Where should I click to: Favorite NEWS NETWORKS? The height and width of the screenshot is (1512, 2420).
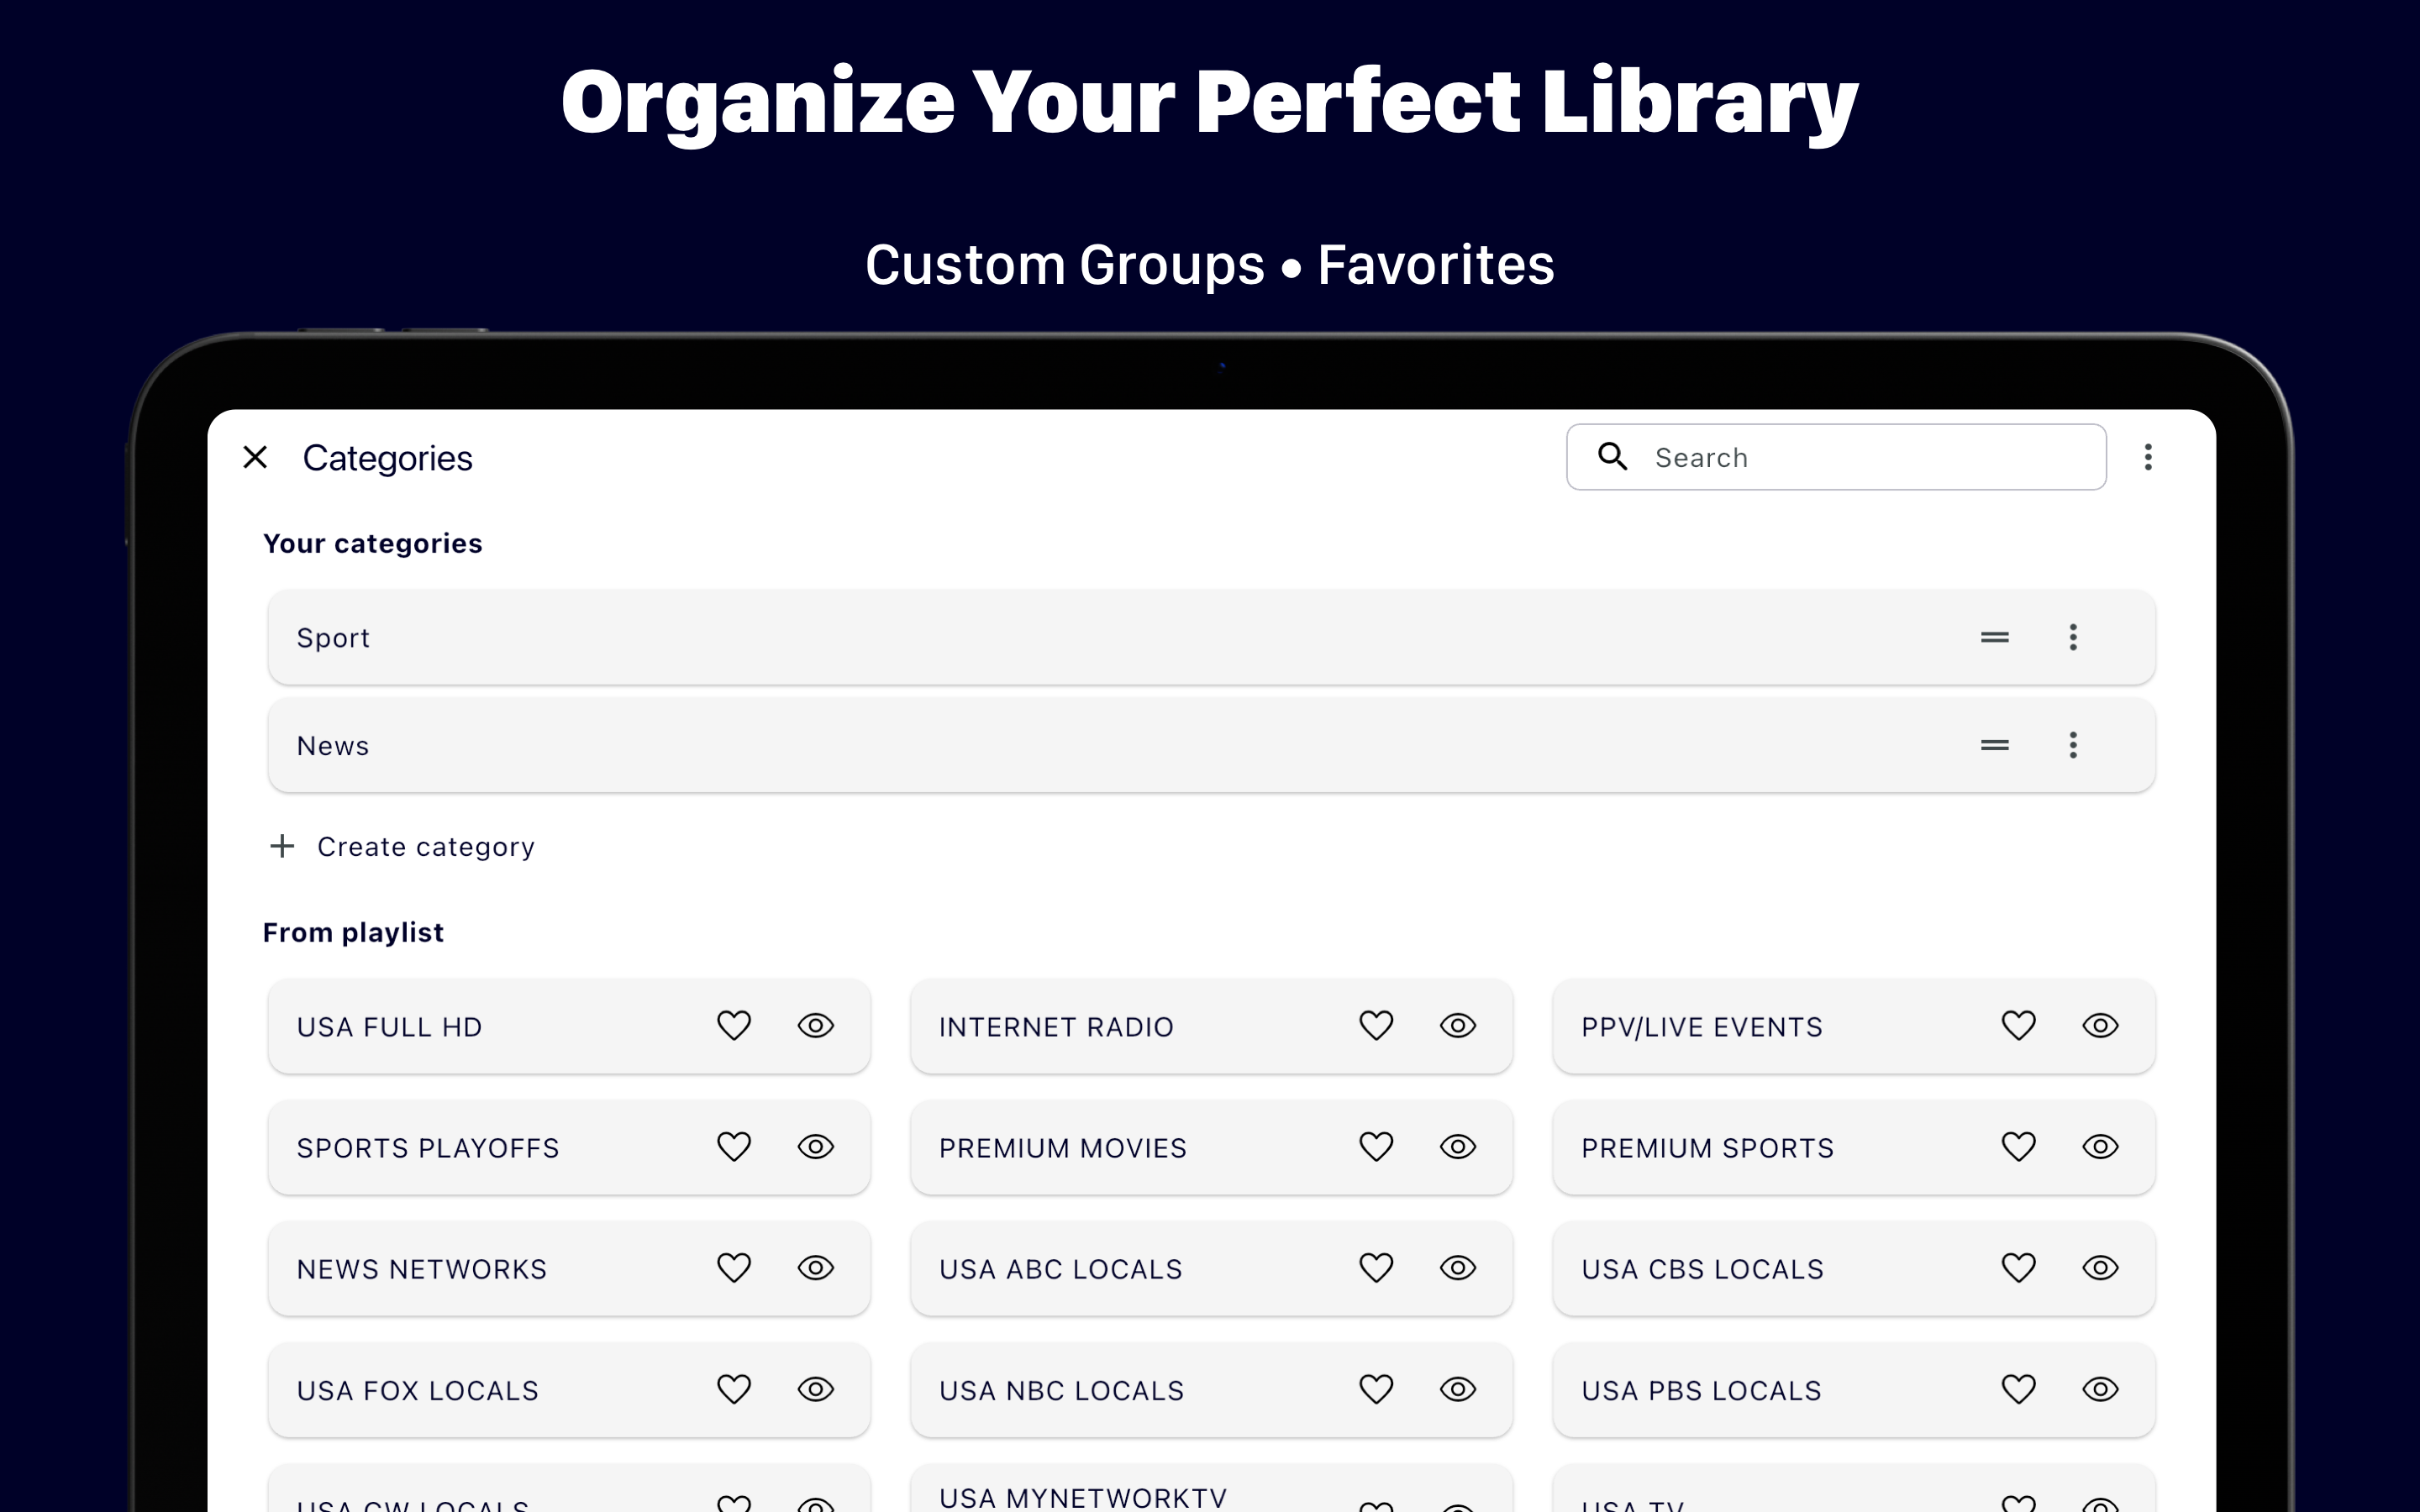click(x=734, y=1268)
